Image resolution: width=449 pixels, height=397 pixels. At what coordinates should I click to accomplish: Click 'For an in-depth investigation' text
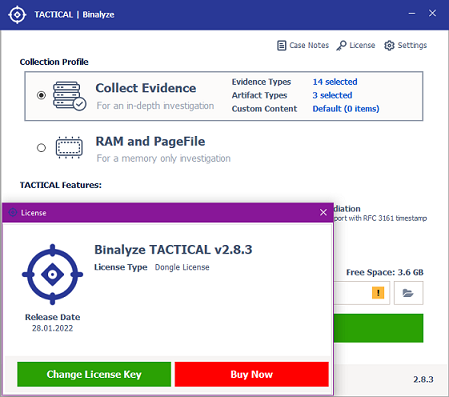point(155,106)
